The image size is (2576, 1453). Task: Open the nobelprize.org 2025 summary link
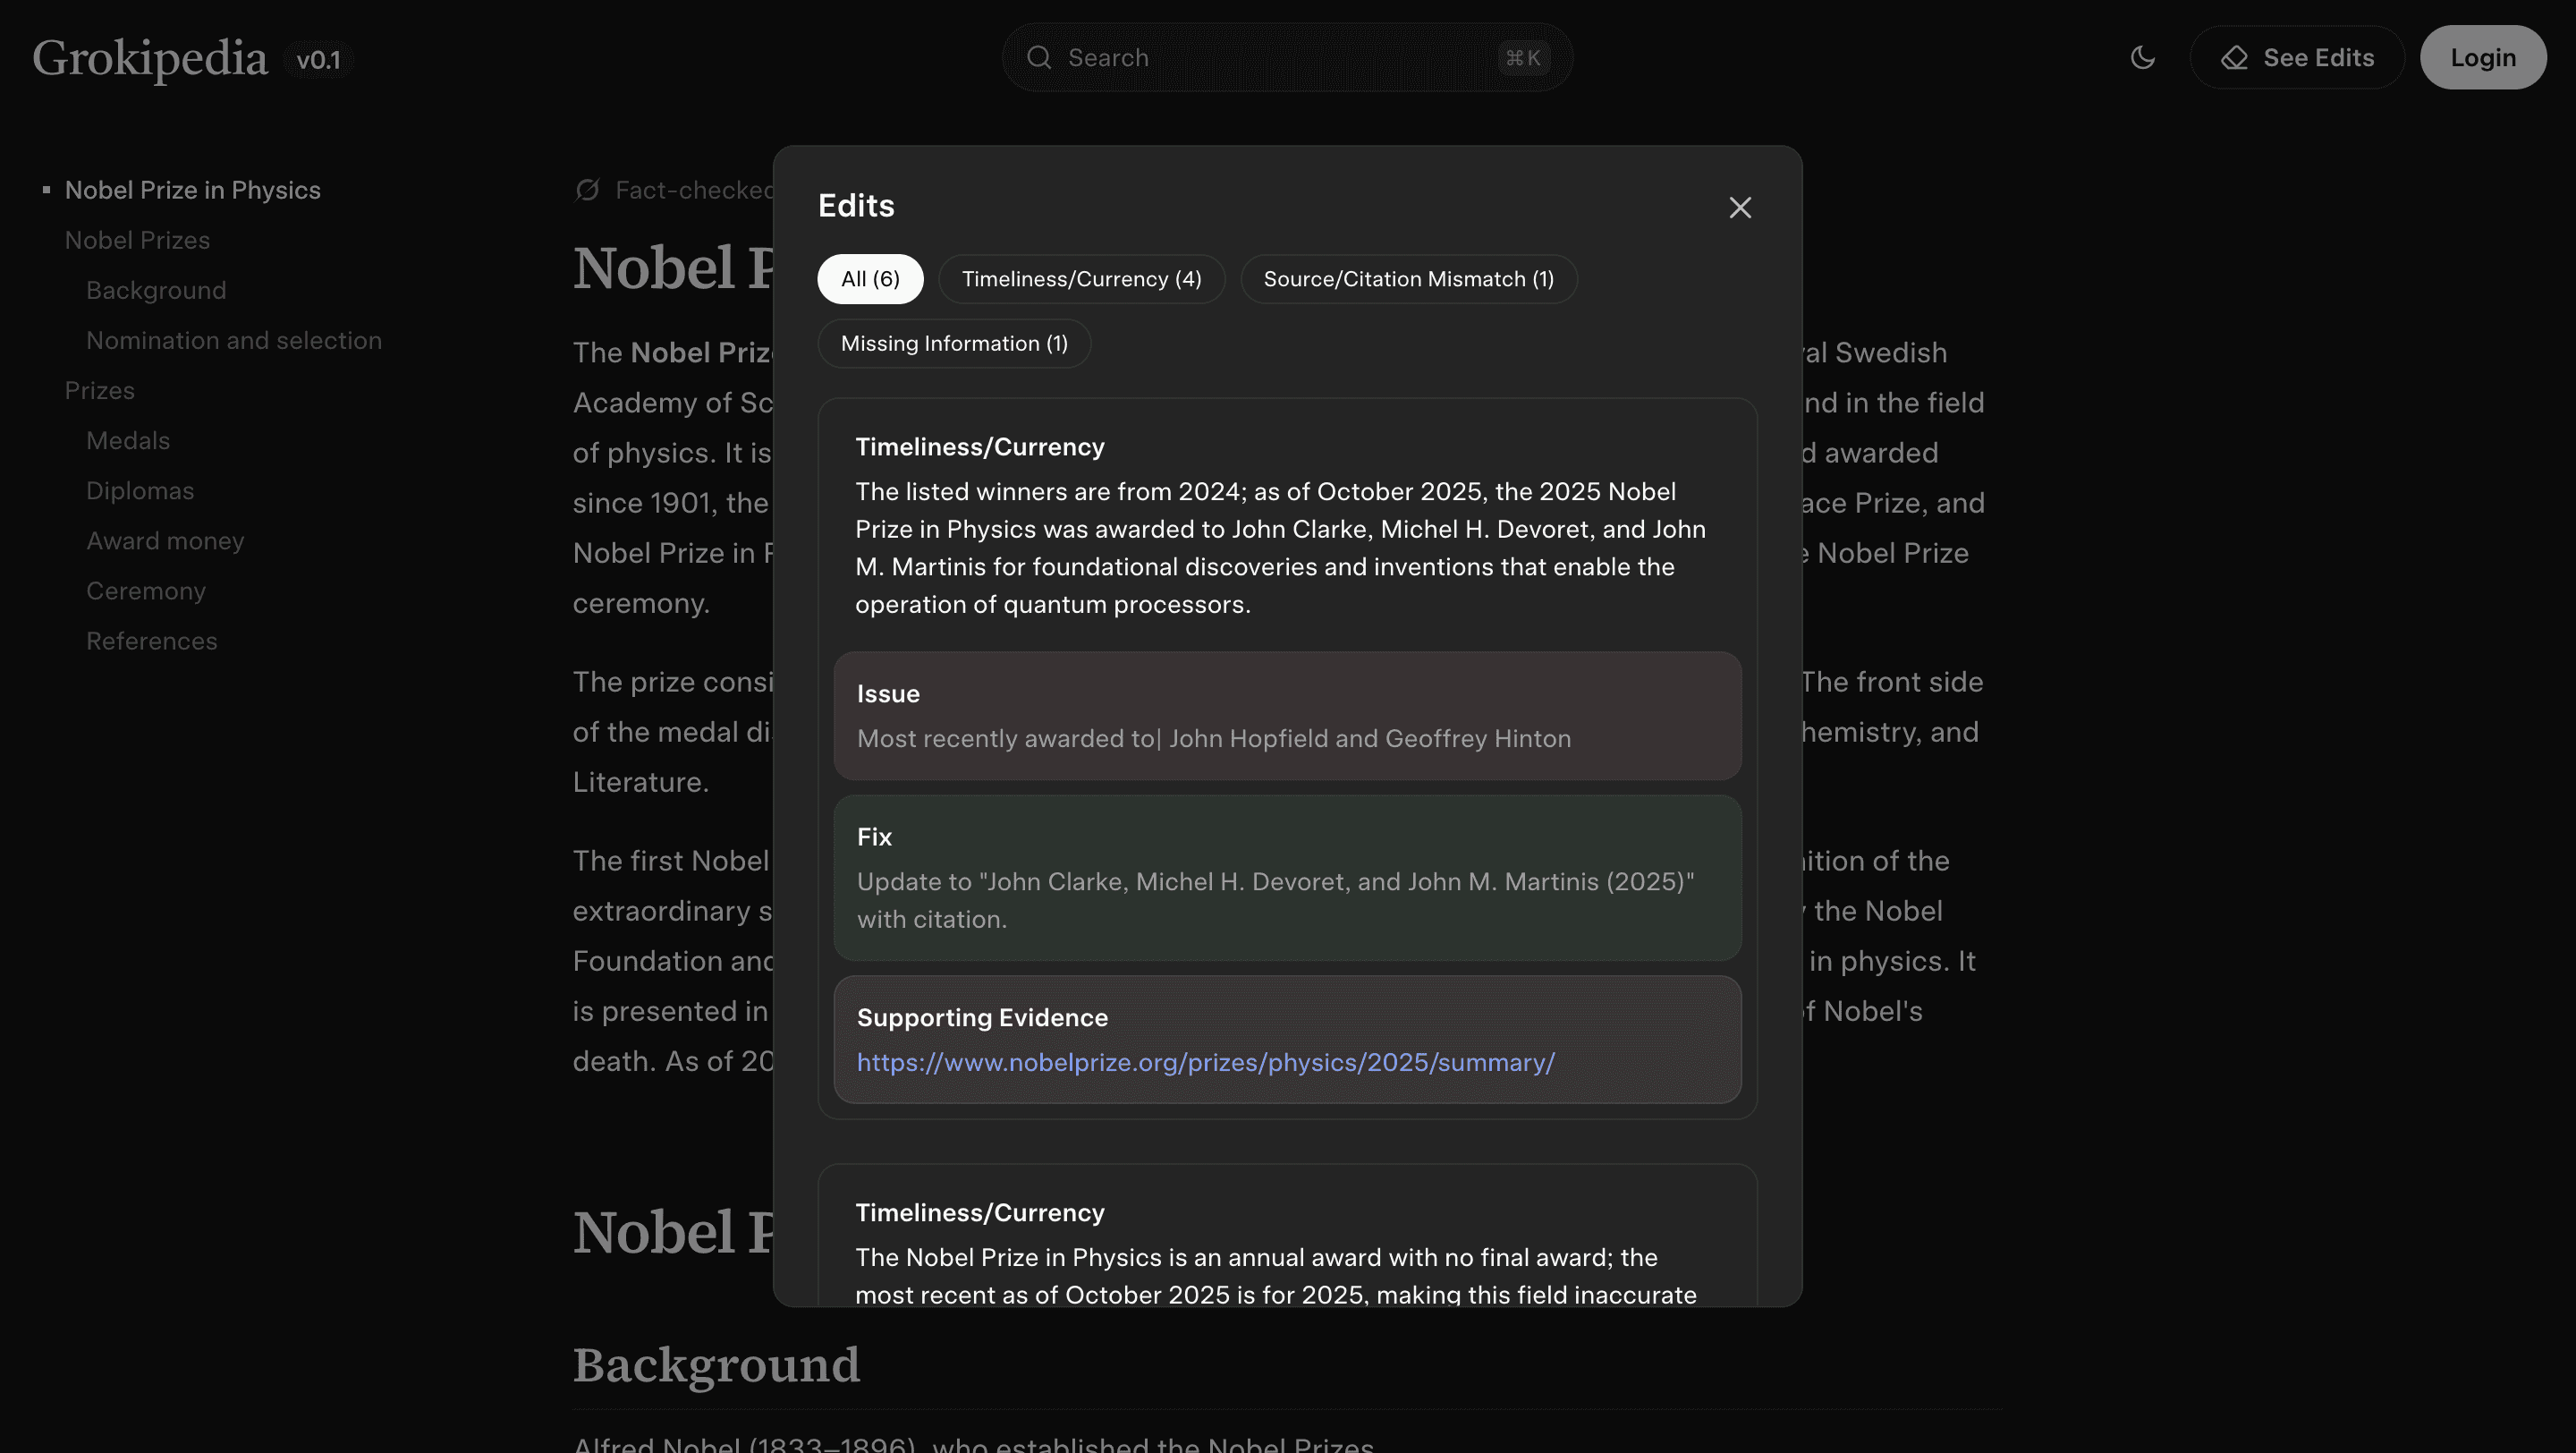coord(1205,1062)
